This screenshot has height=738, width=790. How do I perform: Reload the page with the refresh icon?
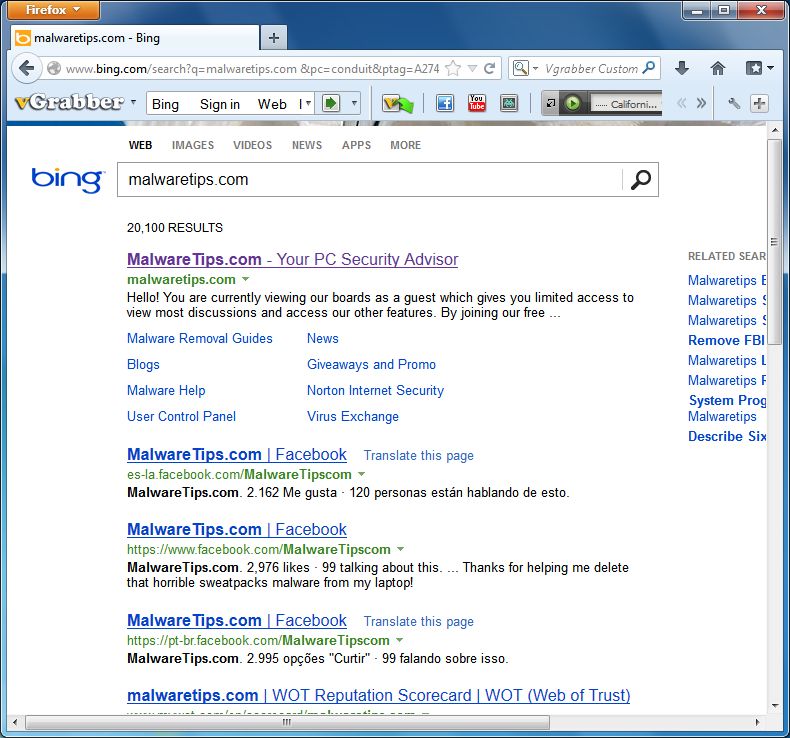point(489,68)
